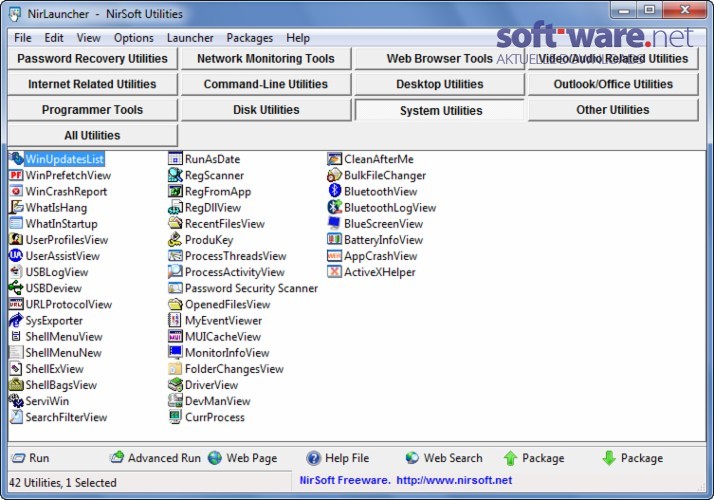The height and width of the screenshot is (500, 714).
Task: Select the SearchFilterView entry
Action: pos(58,417)
